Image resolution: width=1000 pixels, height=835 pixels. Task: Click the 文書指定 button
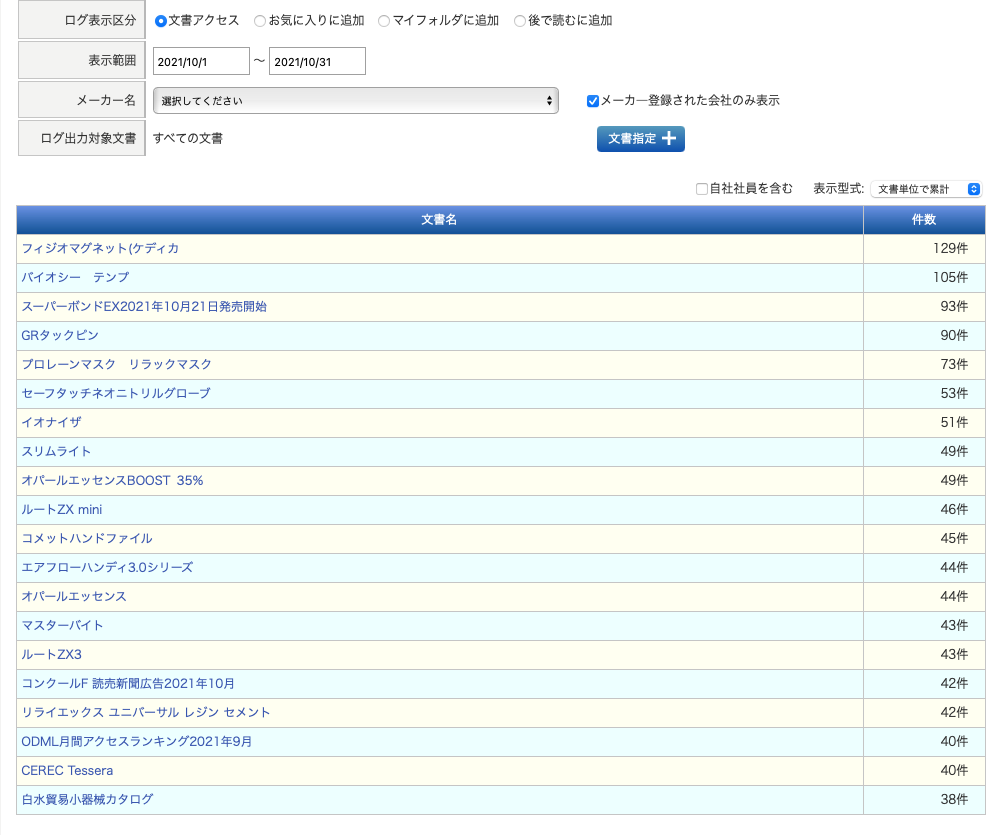coord(640,139)
